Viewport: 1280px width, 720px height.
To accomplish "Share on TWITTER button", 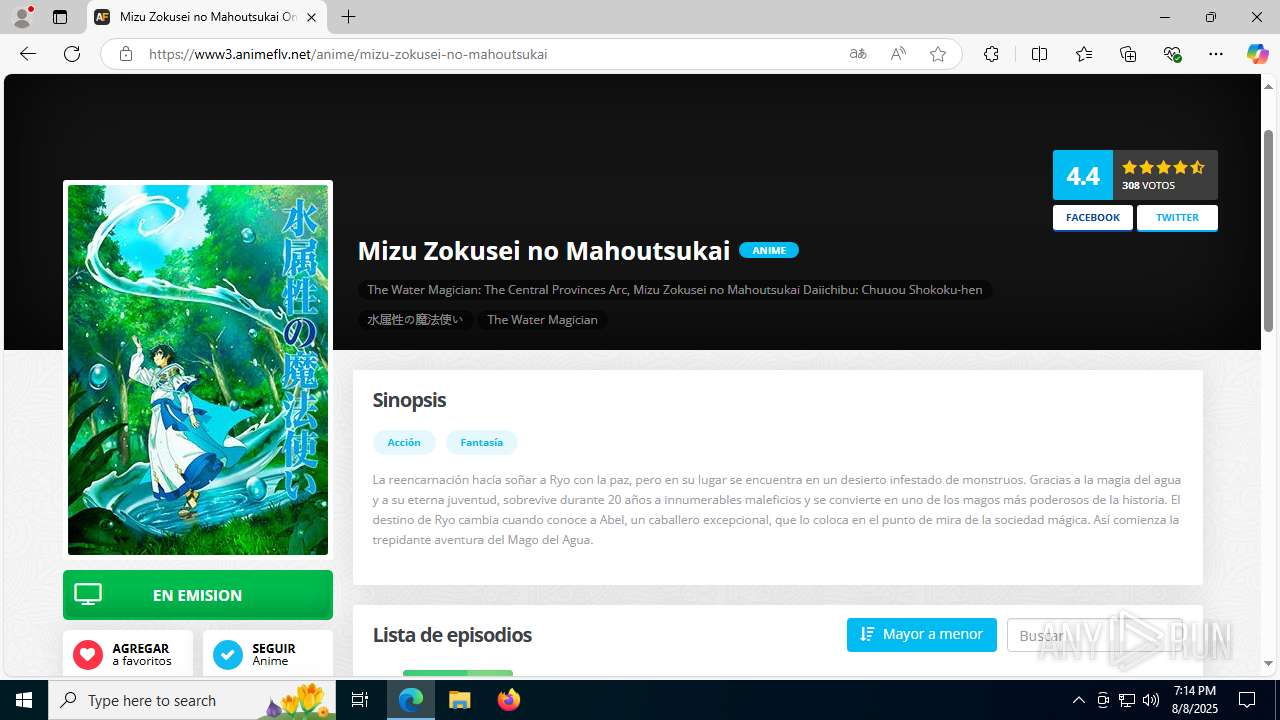I will [x=1177, y=218].
